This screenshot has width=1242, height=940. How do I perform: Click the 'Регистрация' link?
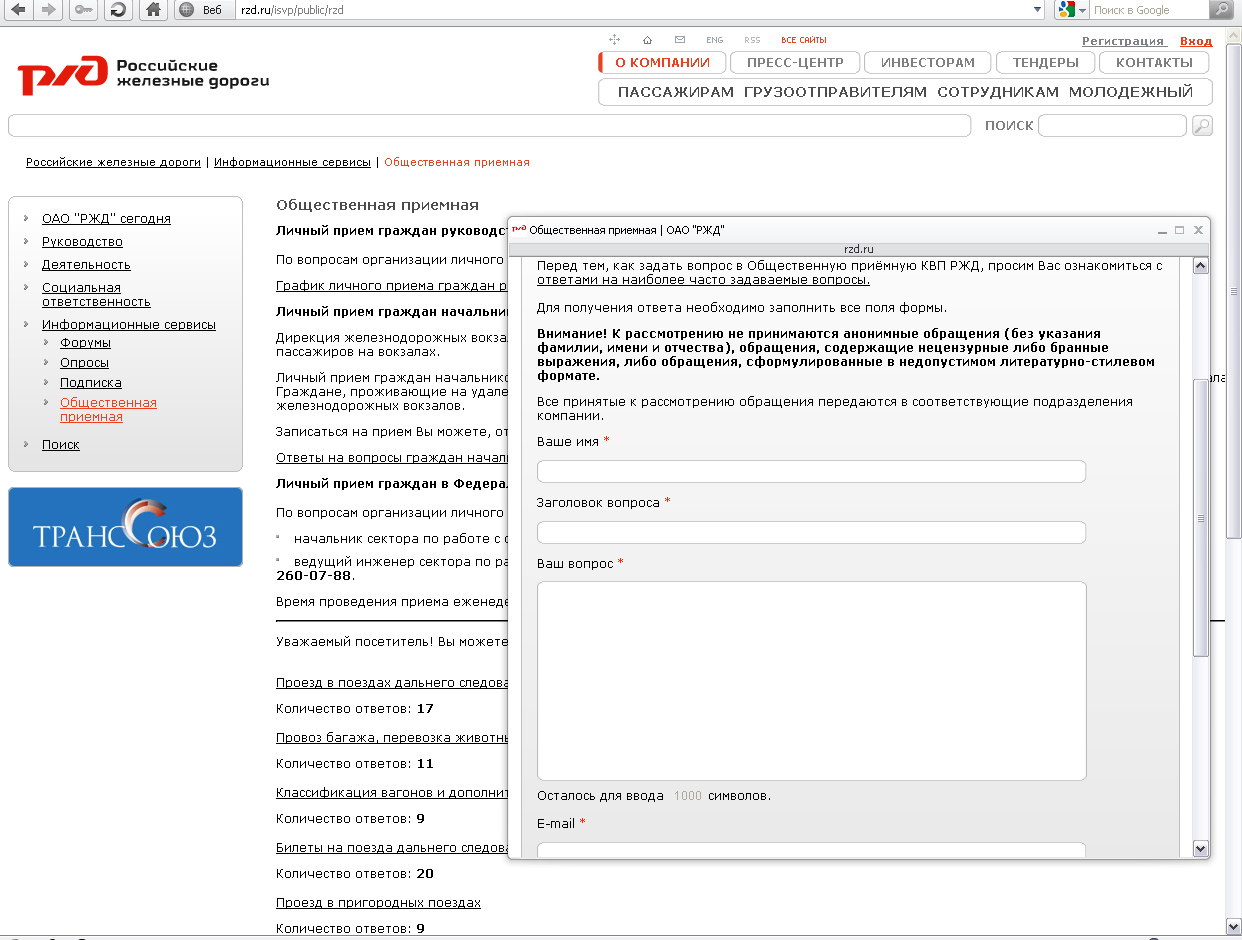click(x=1123, y=41)
